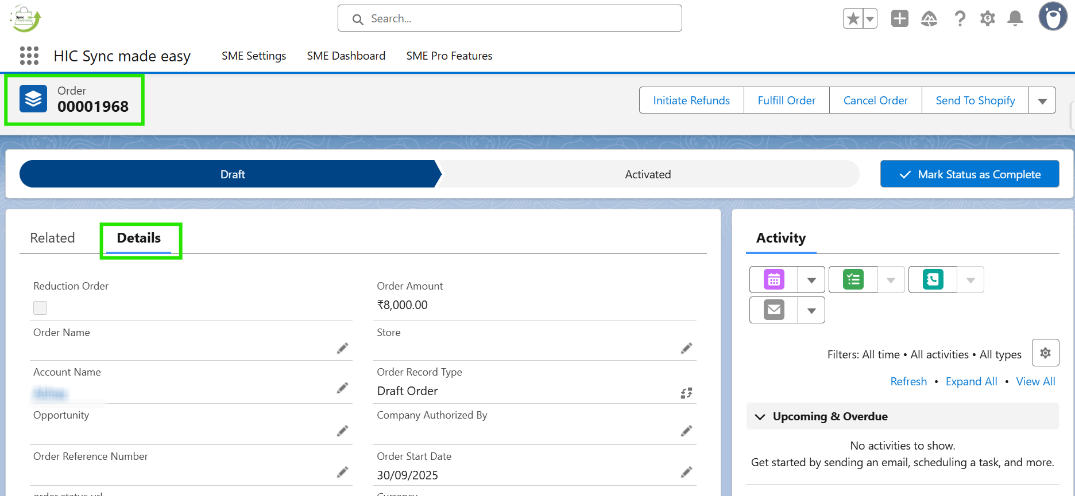This screenshot has width=1075, height=496.
Task: Click the Expand All link
Action: 971,381
